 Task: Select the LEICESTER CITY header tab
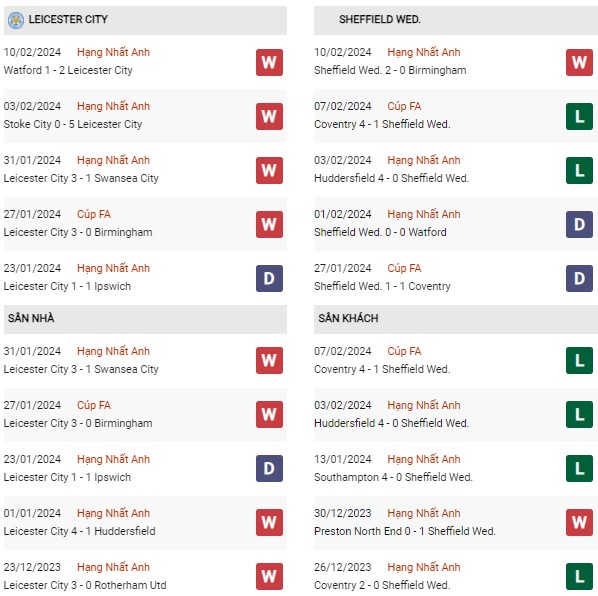pos(145,20)
